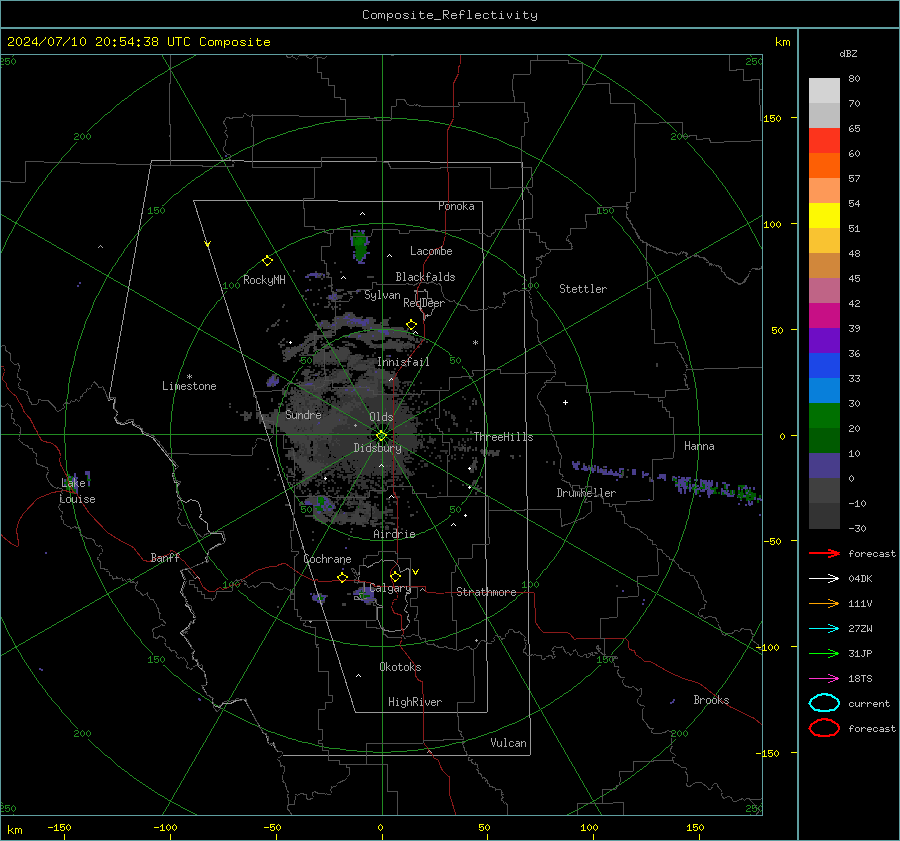This screenshot has width=900, height=841.
Task: Click the Blackfalds city label
Action: point(425,277)
